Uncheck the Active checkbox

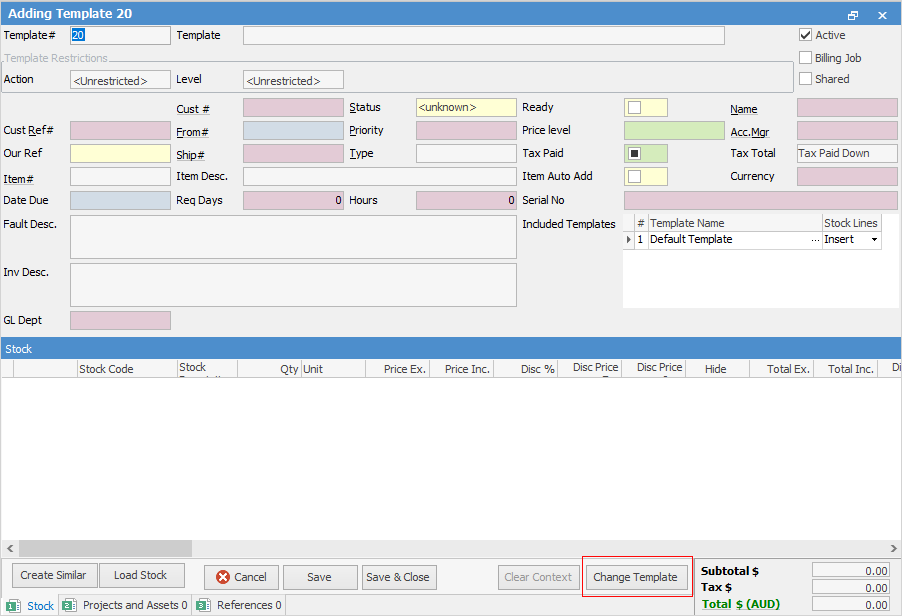click(806, 35)
